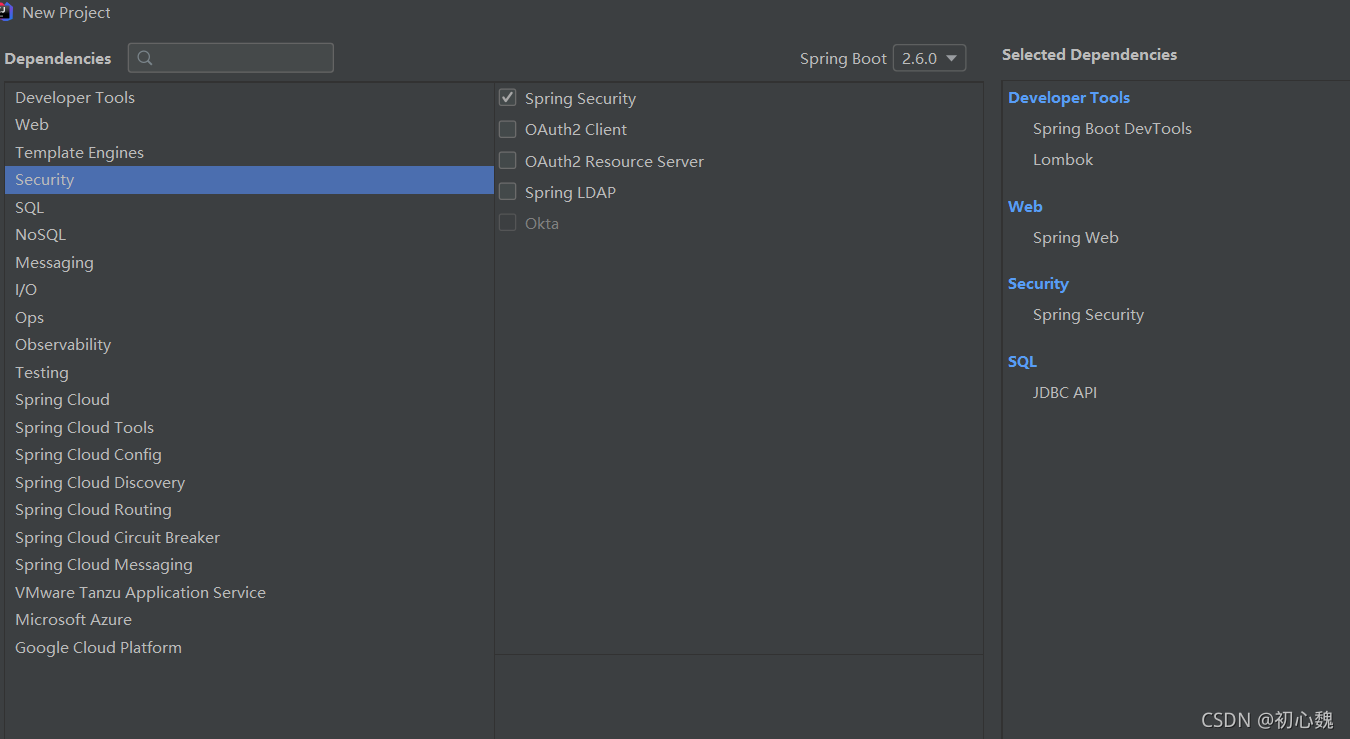This screenshot has height=739, width=1350.
Task: Select the Developer Tools category
Action: click(249, 97)
